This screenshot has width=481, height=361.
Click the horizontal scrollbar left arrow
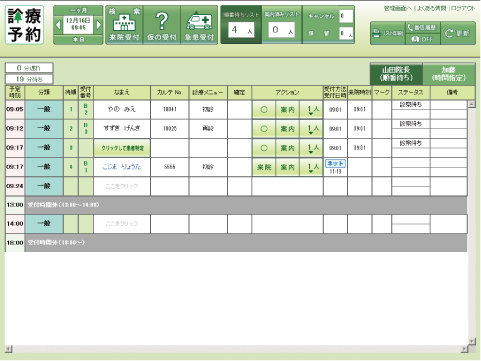pos(9,349)
